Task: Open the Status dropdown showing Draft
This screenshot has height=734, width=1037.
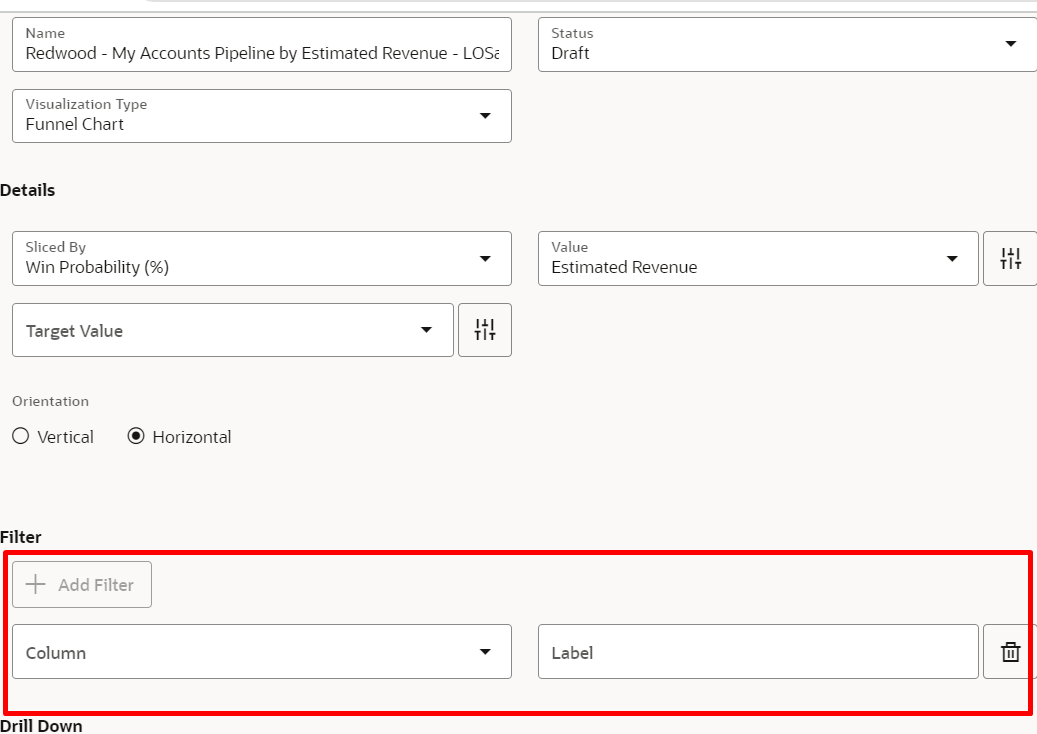Action: (x=787, y=44)
